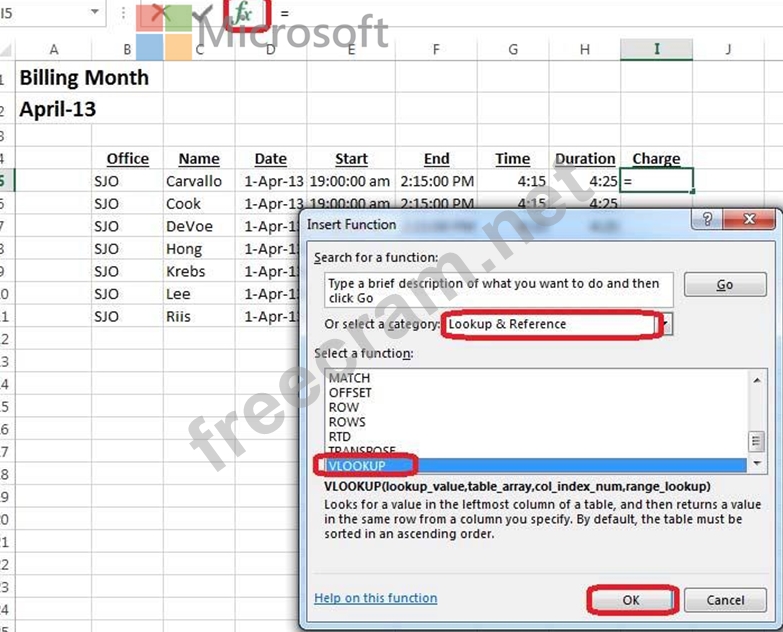
Task: Click the help question mark in dialog
Action: (707, 219)
